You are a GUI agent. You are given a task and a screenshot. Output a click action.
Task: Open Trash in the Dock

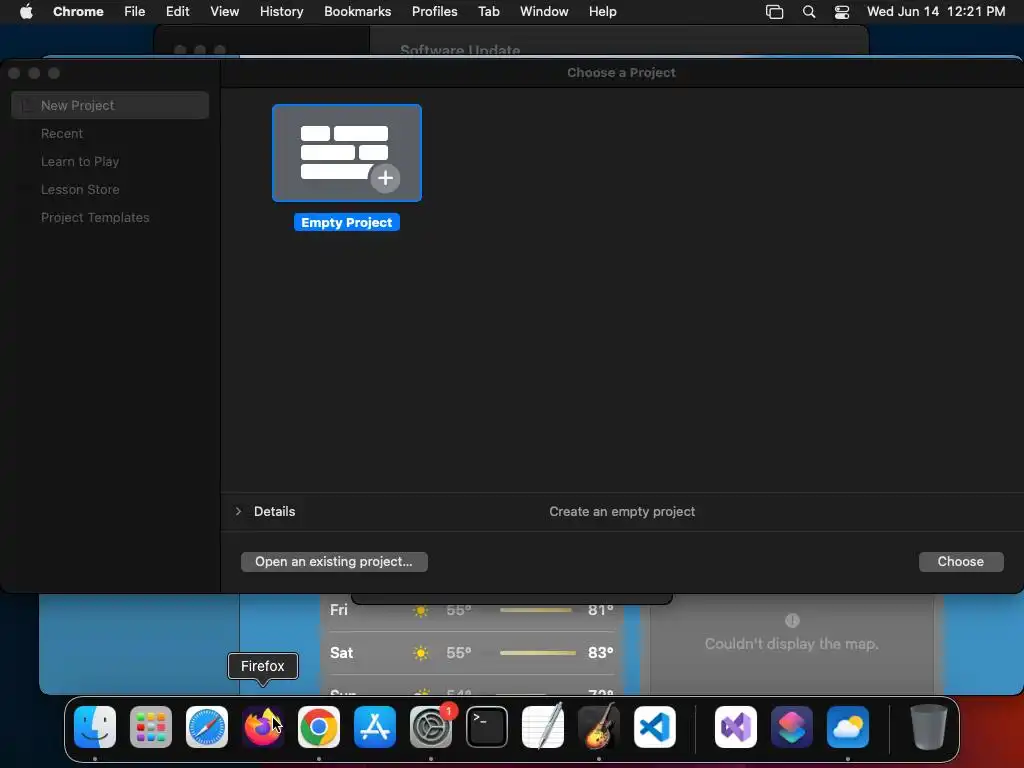pyautogui.click(x=929, y=727)
